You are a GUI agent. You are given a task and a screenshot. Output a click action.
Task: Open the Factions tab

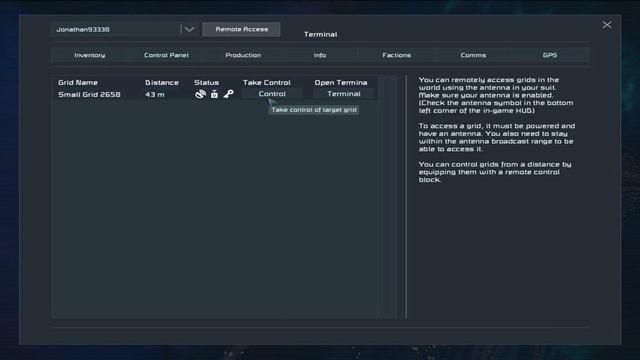click(396, 55)
